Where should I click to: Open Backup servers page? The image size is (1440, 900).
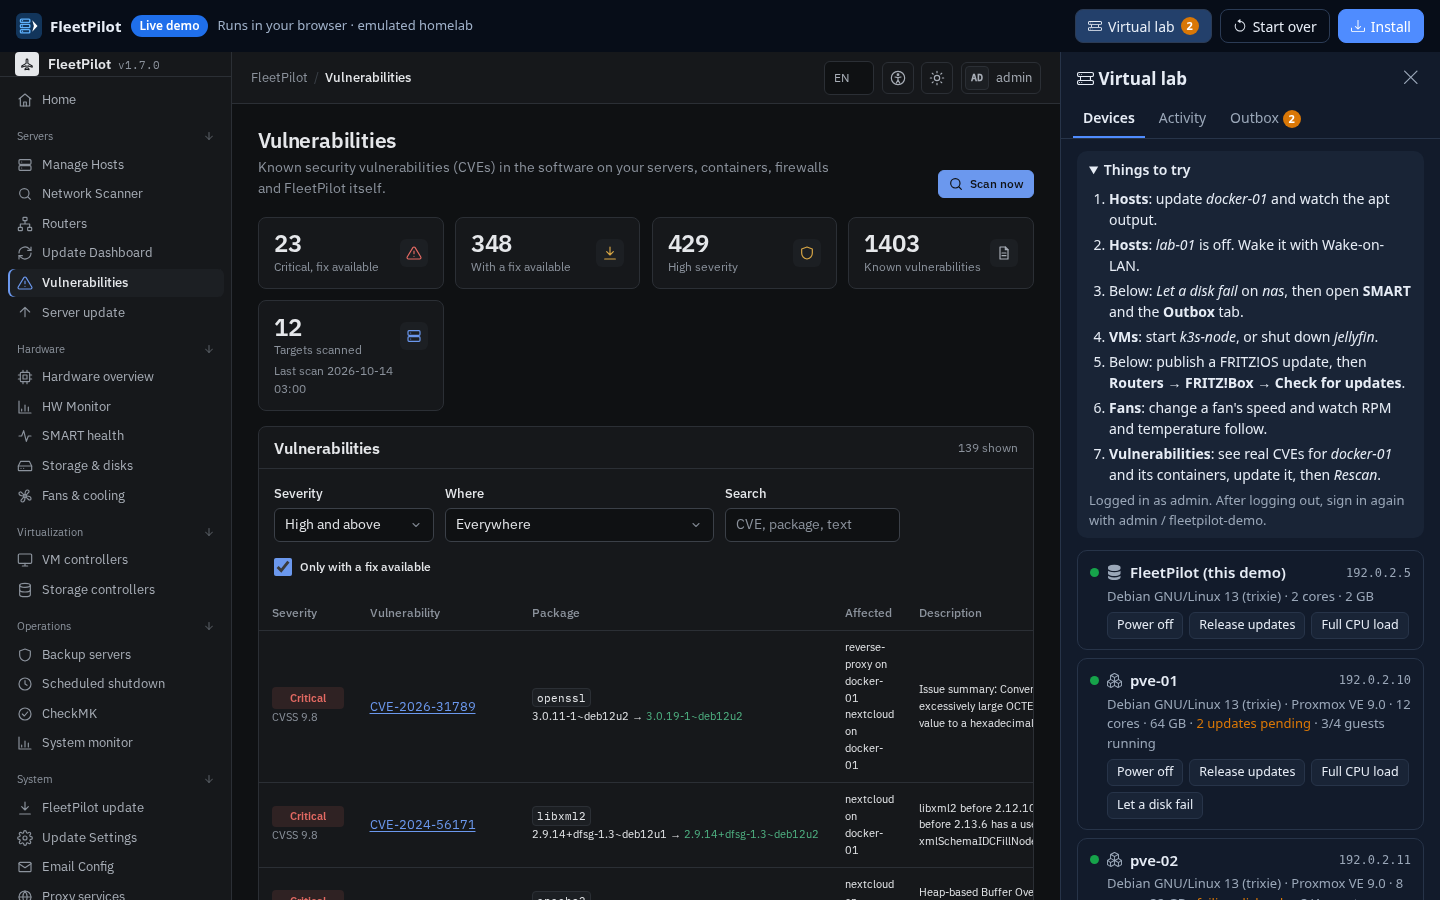point(116,655)
